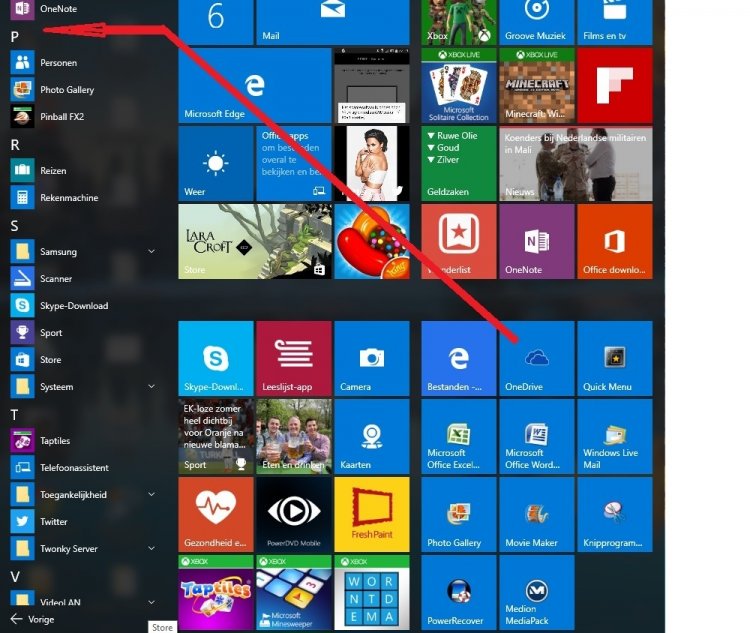Open the Wunderlist tile
The width and height of the screenshot is (750, 633).
459,242
